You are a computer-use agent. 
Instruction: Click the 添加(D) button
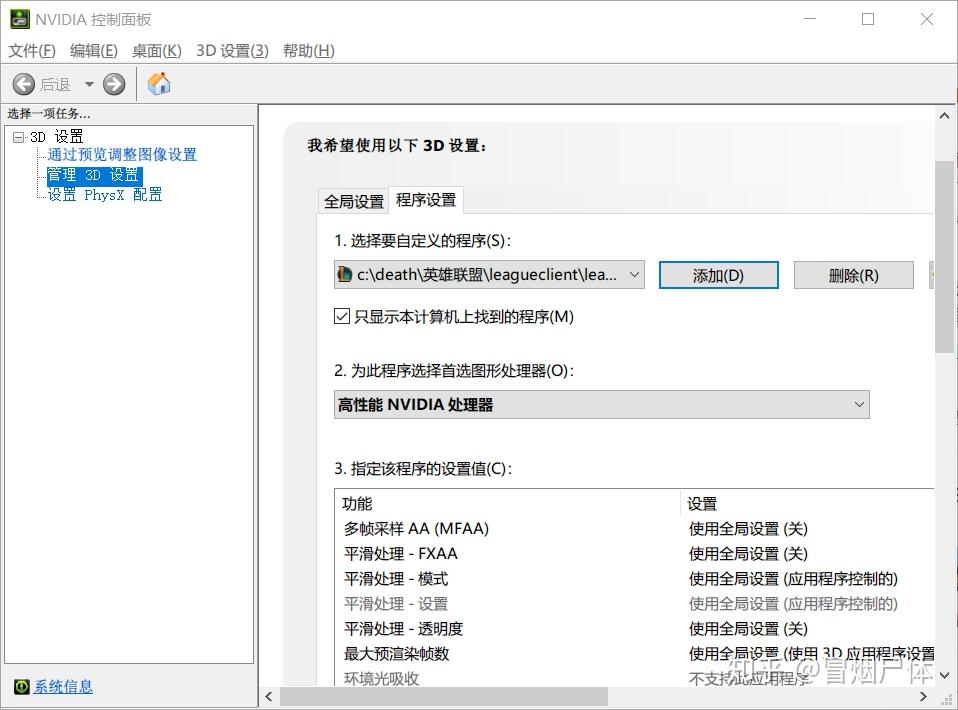718,276
